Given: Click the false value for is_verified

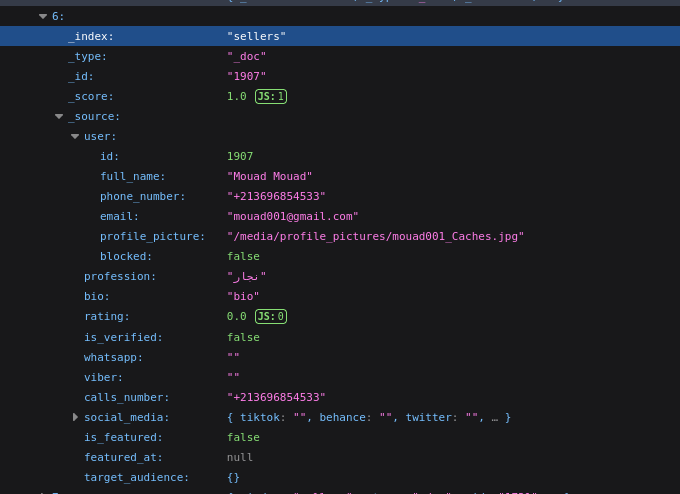Looking at the screenshot, I should click(x=243, y=337).
